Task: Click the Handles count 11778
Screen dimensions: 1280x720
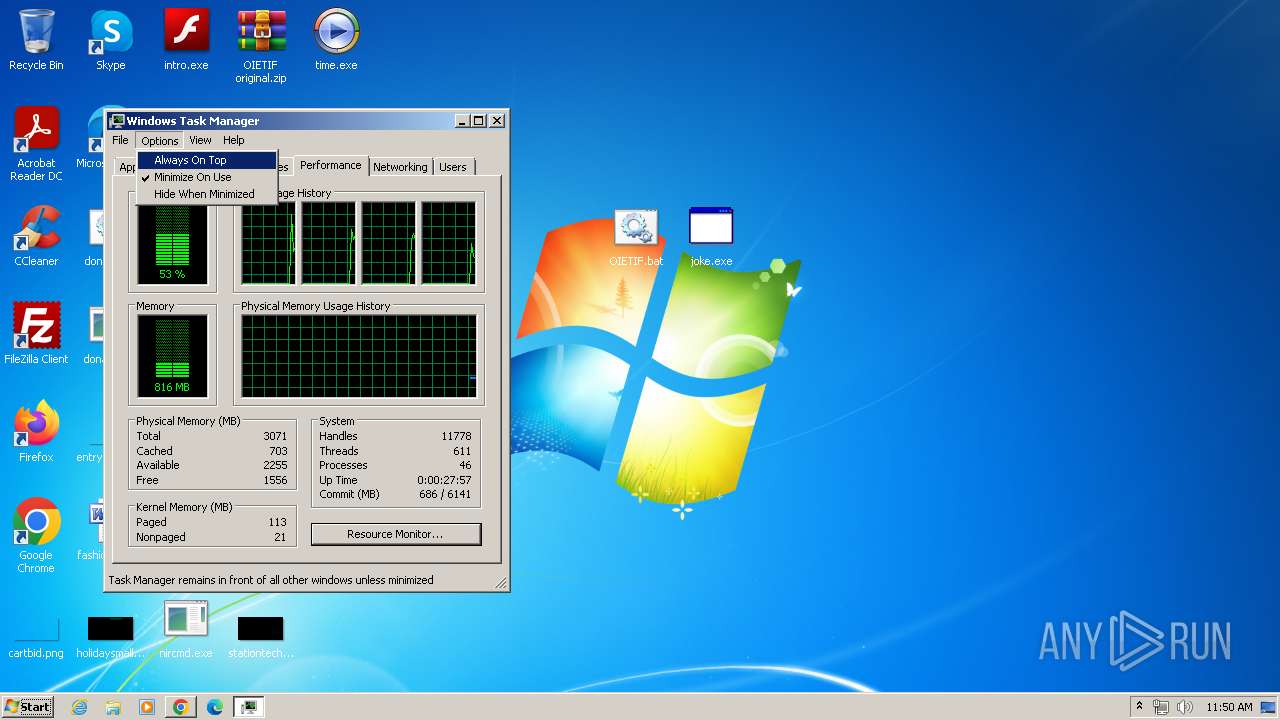Action: pyautogui.click(x=456, y=436)
